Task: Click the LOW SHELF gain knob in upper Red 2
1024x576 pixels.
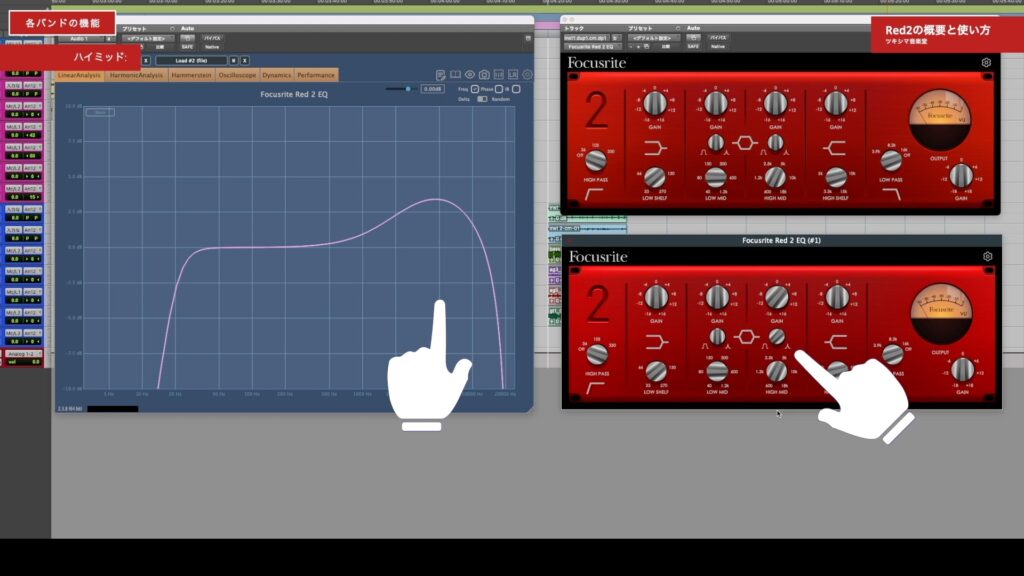Action: [655, 103]
